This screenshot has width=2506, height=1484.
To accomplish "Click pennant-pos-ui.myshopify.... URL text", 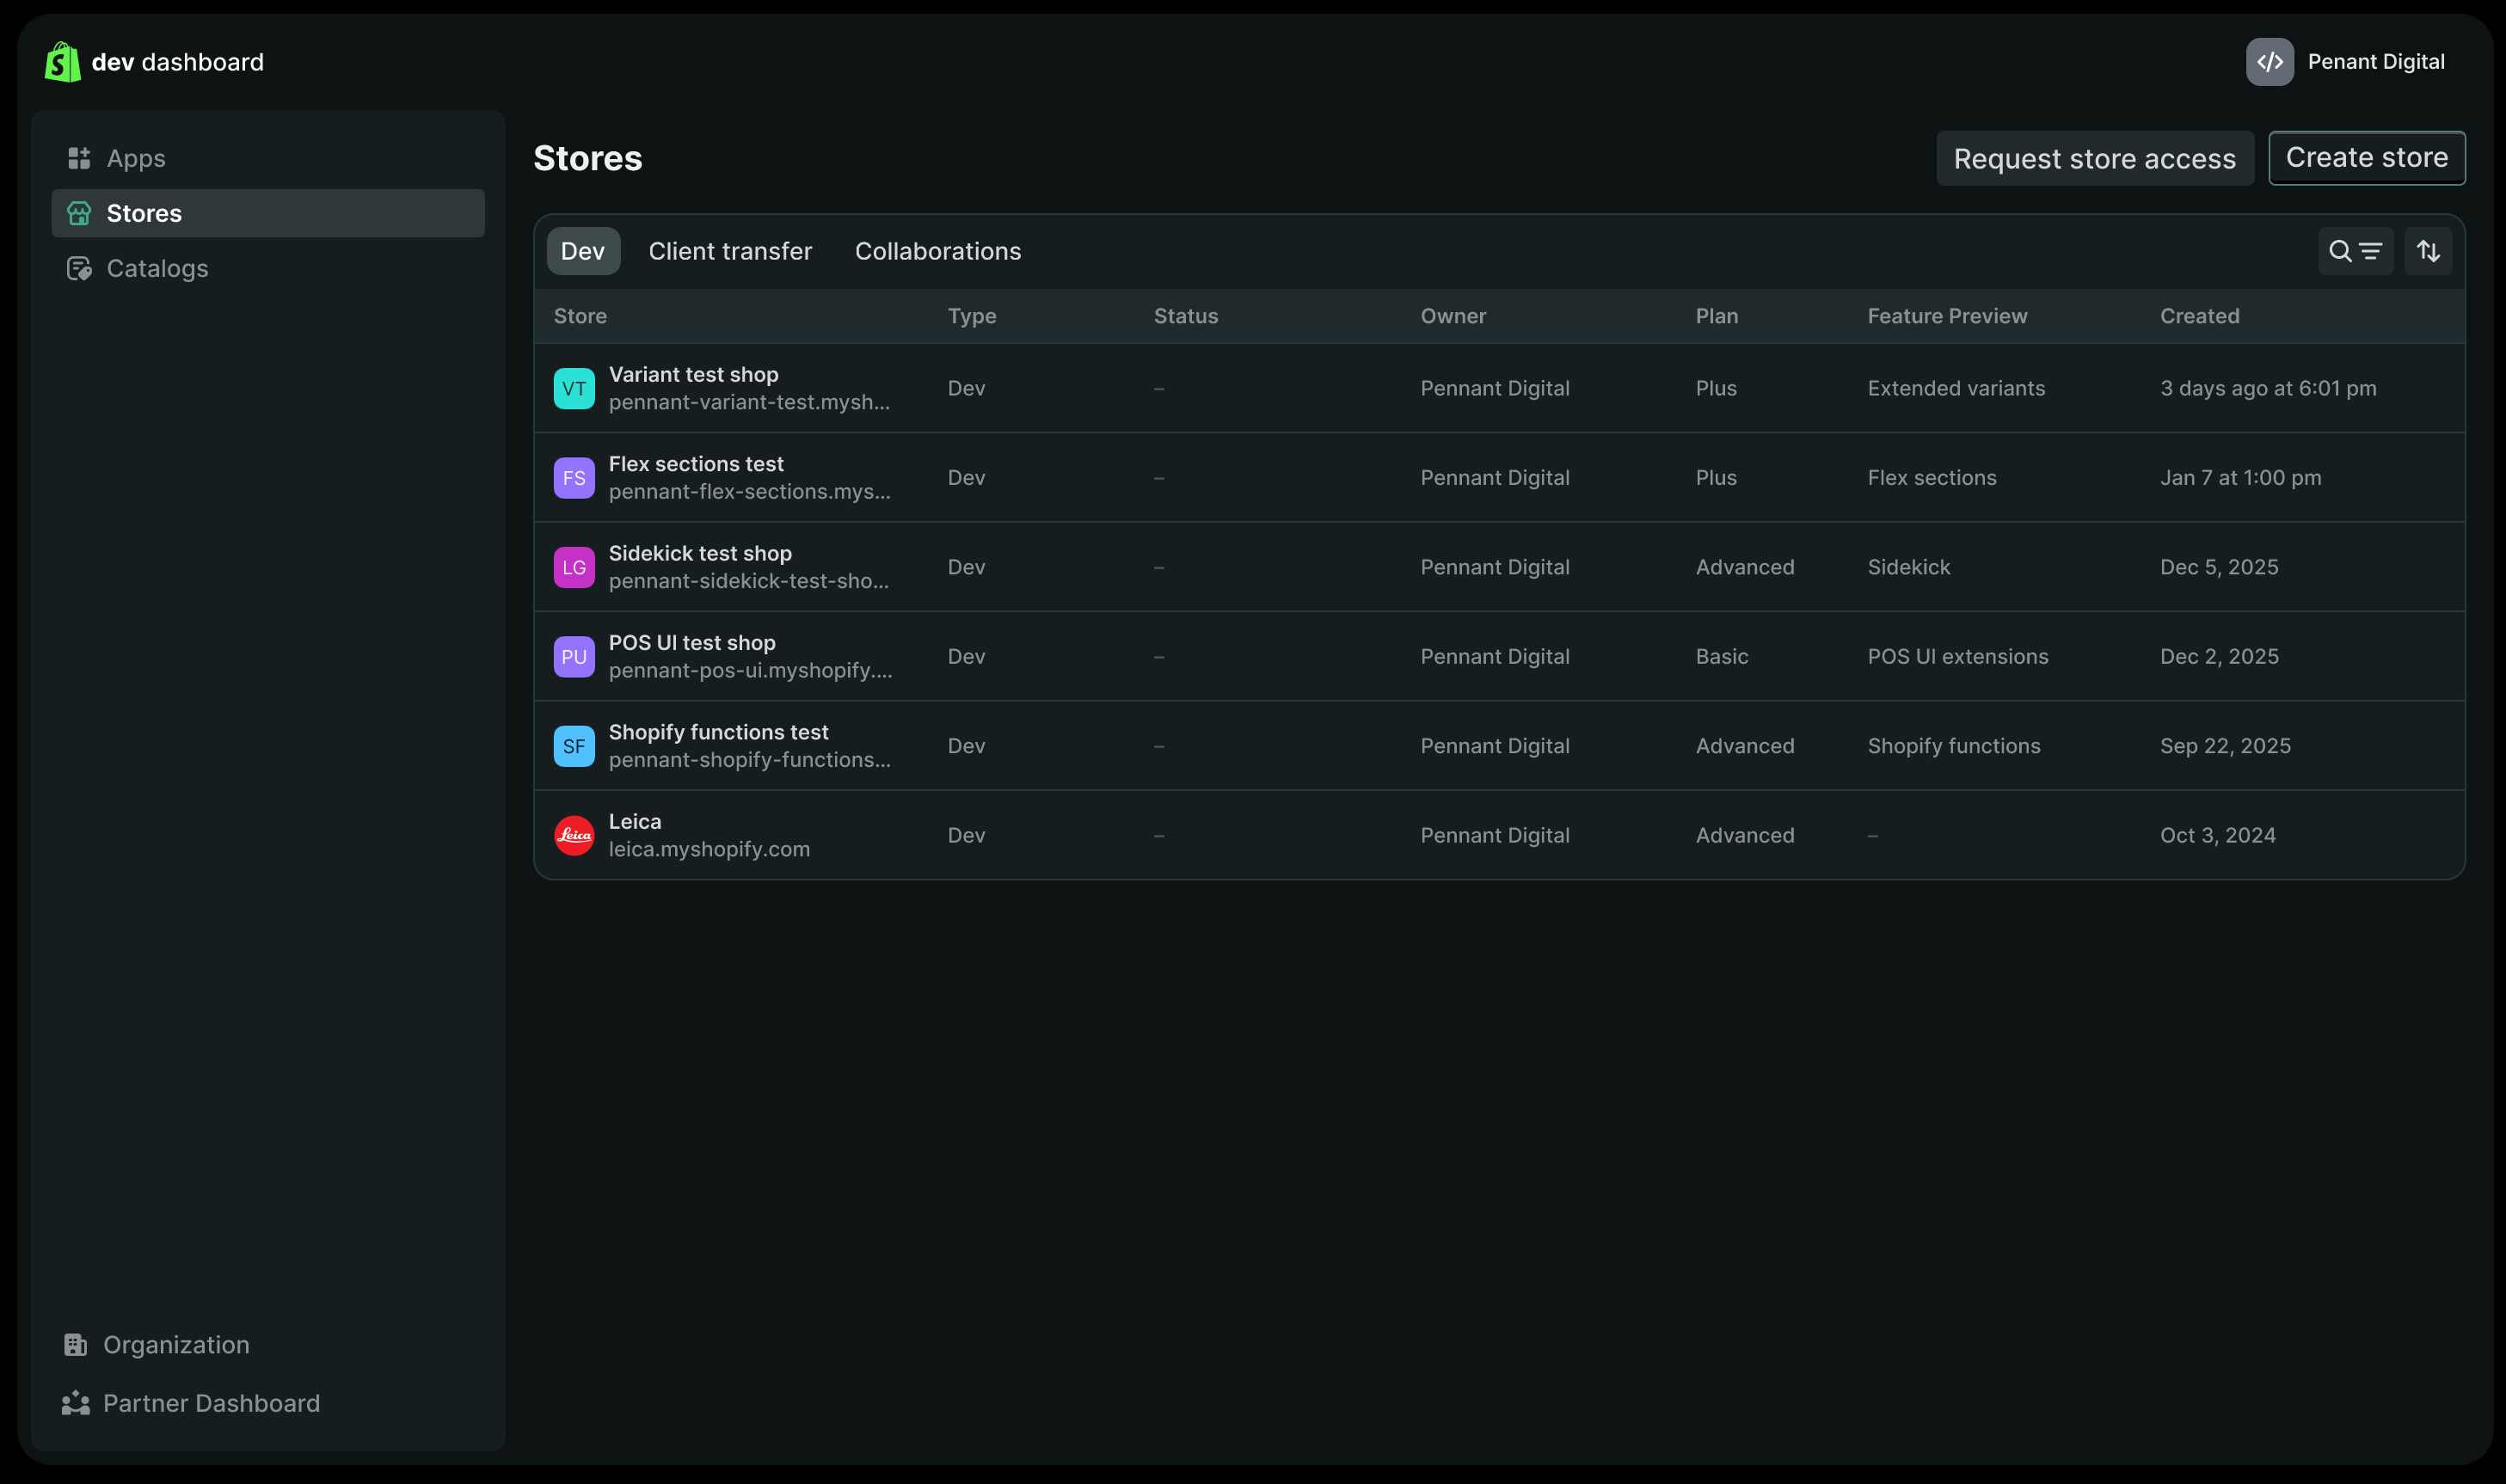I will 750,670.
